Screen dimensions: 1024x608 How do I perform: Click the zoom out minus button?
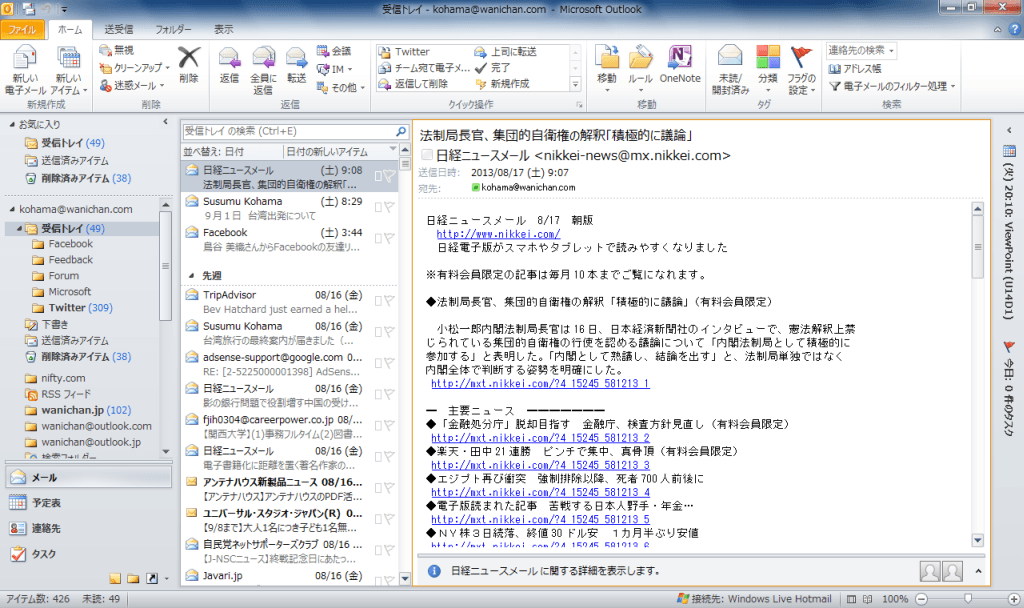click(x=921, y=599)
